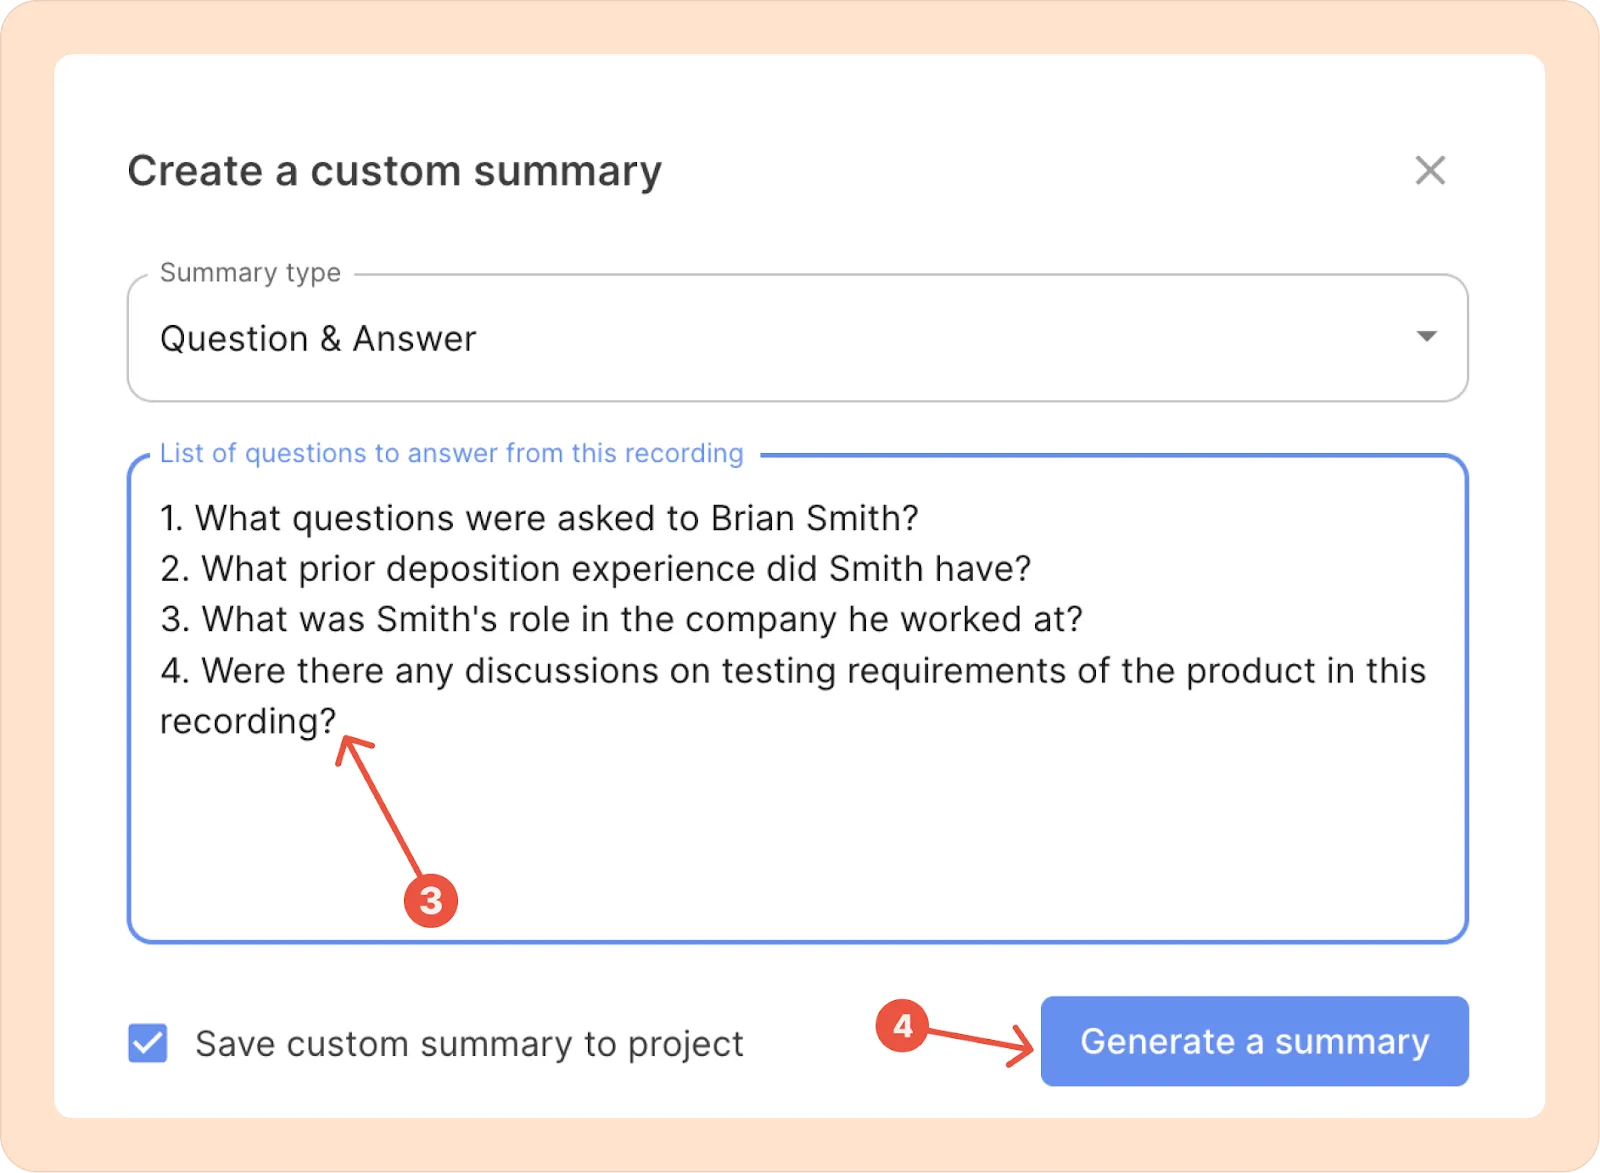1600x1173 pixels.
Task: Click the selected "Question & Answer" value
Action: [318, 339]
